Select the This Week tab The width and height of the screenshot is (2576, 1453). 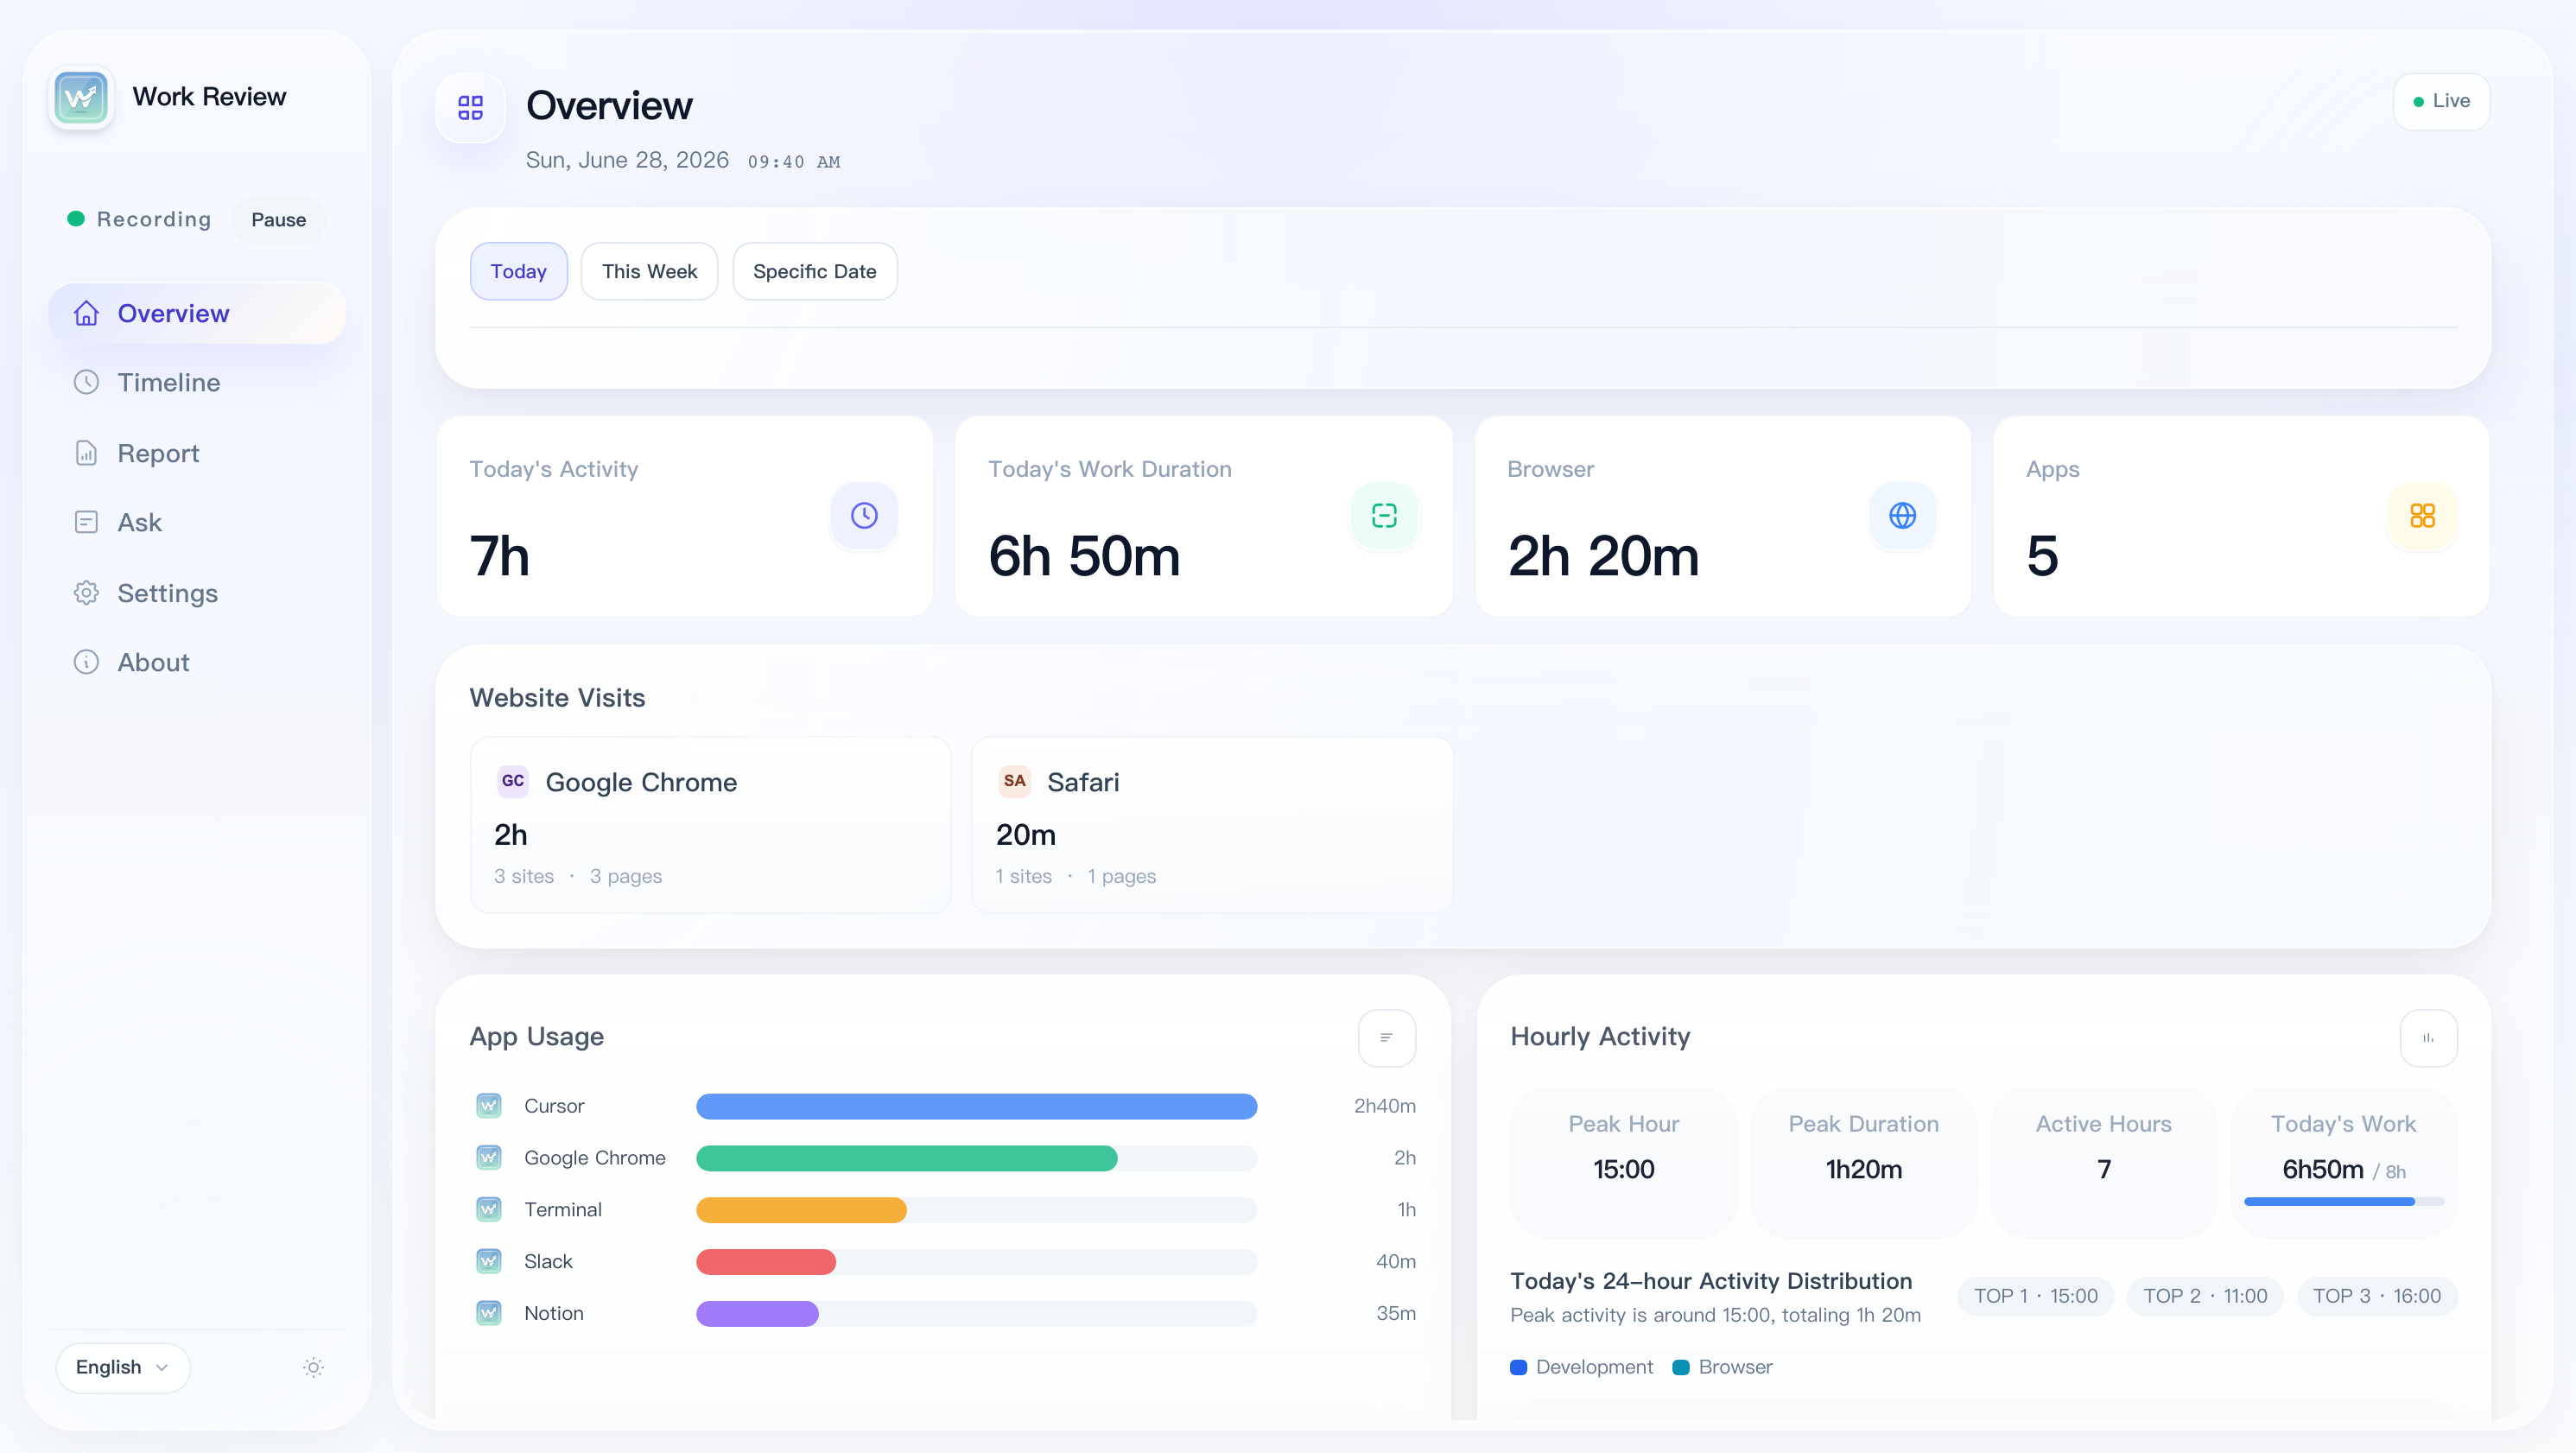649,271
